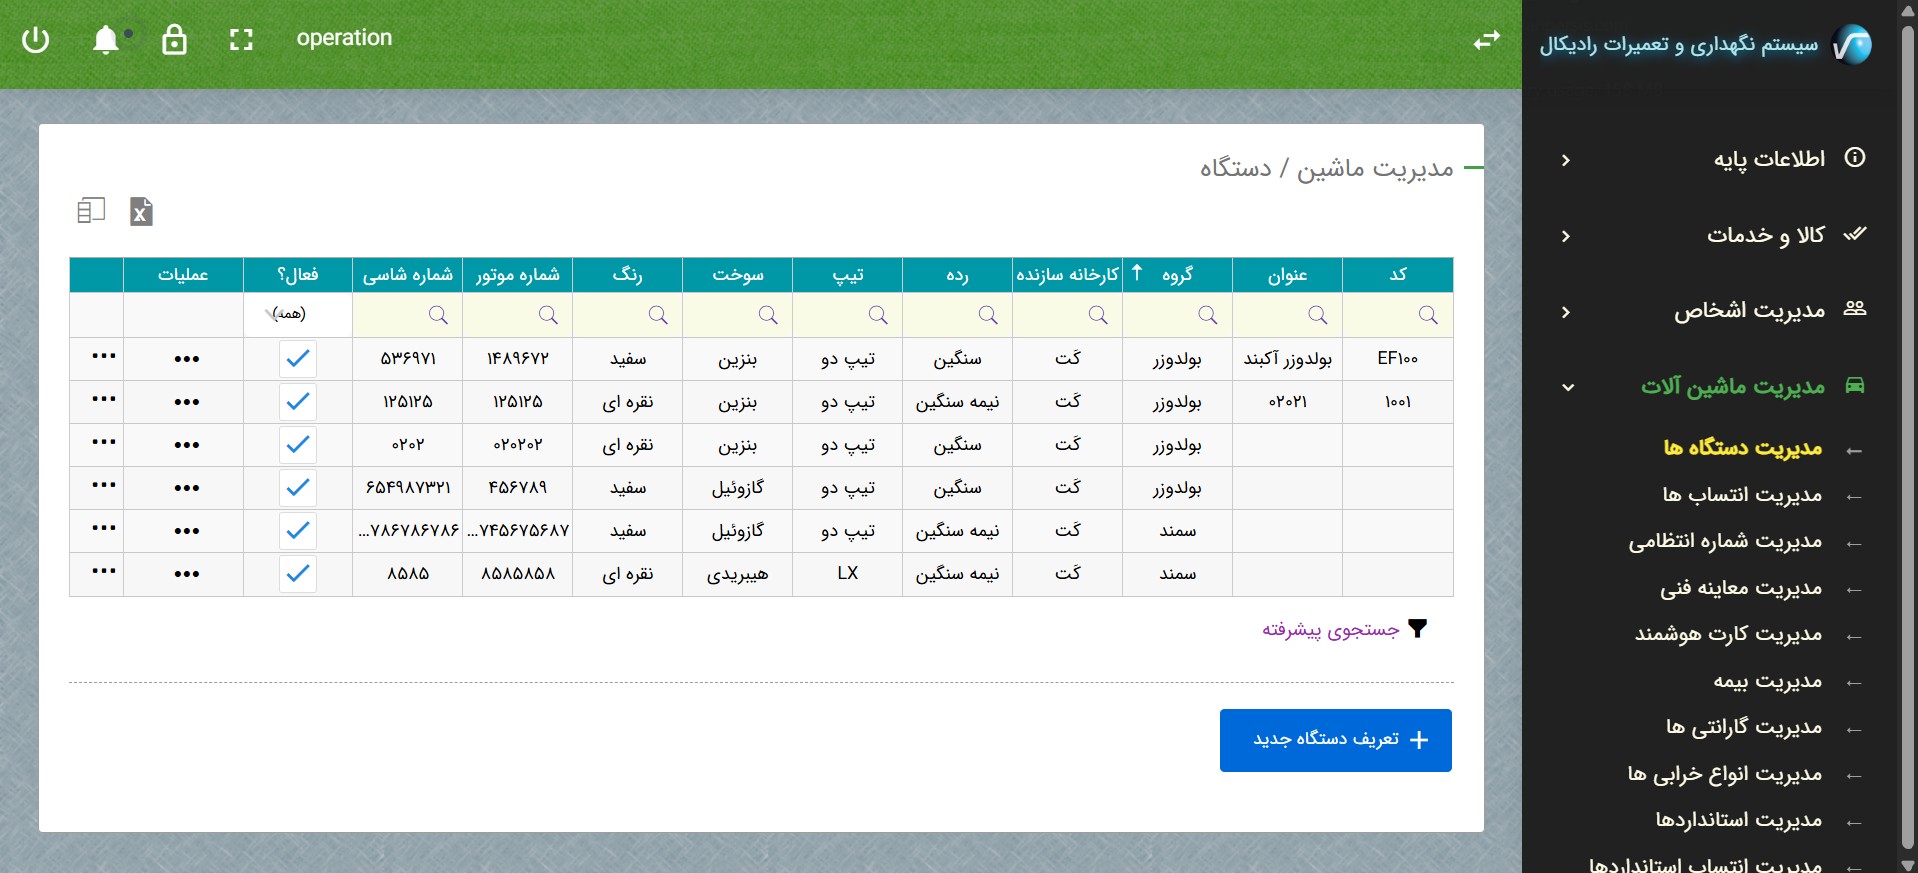
Task: Toggle fullscreen mode icon
Action: [x=241, y=40]
